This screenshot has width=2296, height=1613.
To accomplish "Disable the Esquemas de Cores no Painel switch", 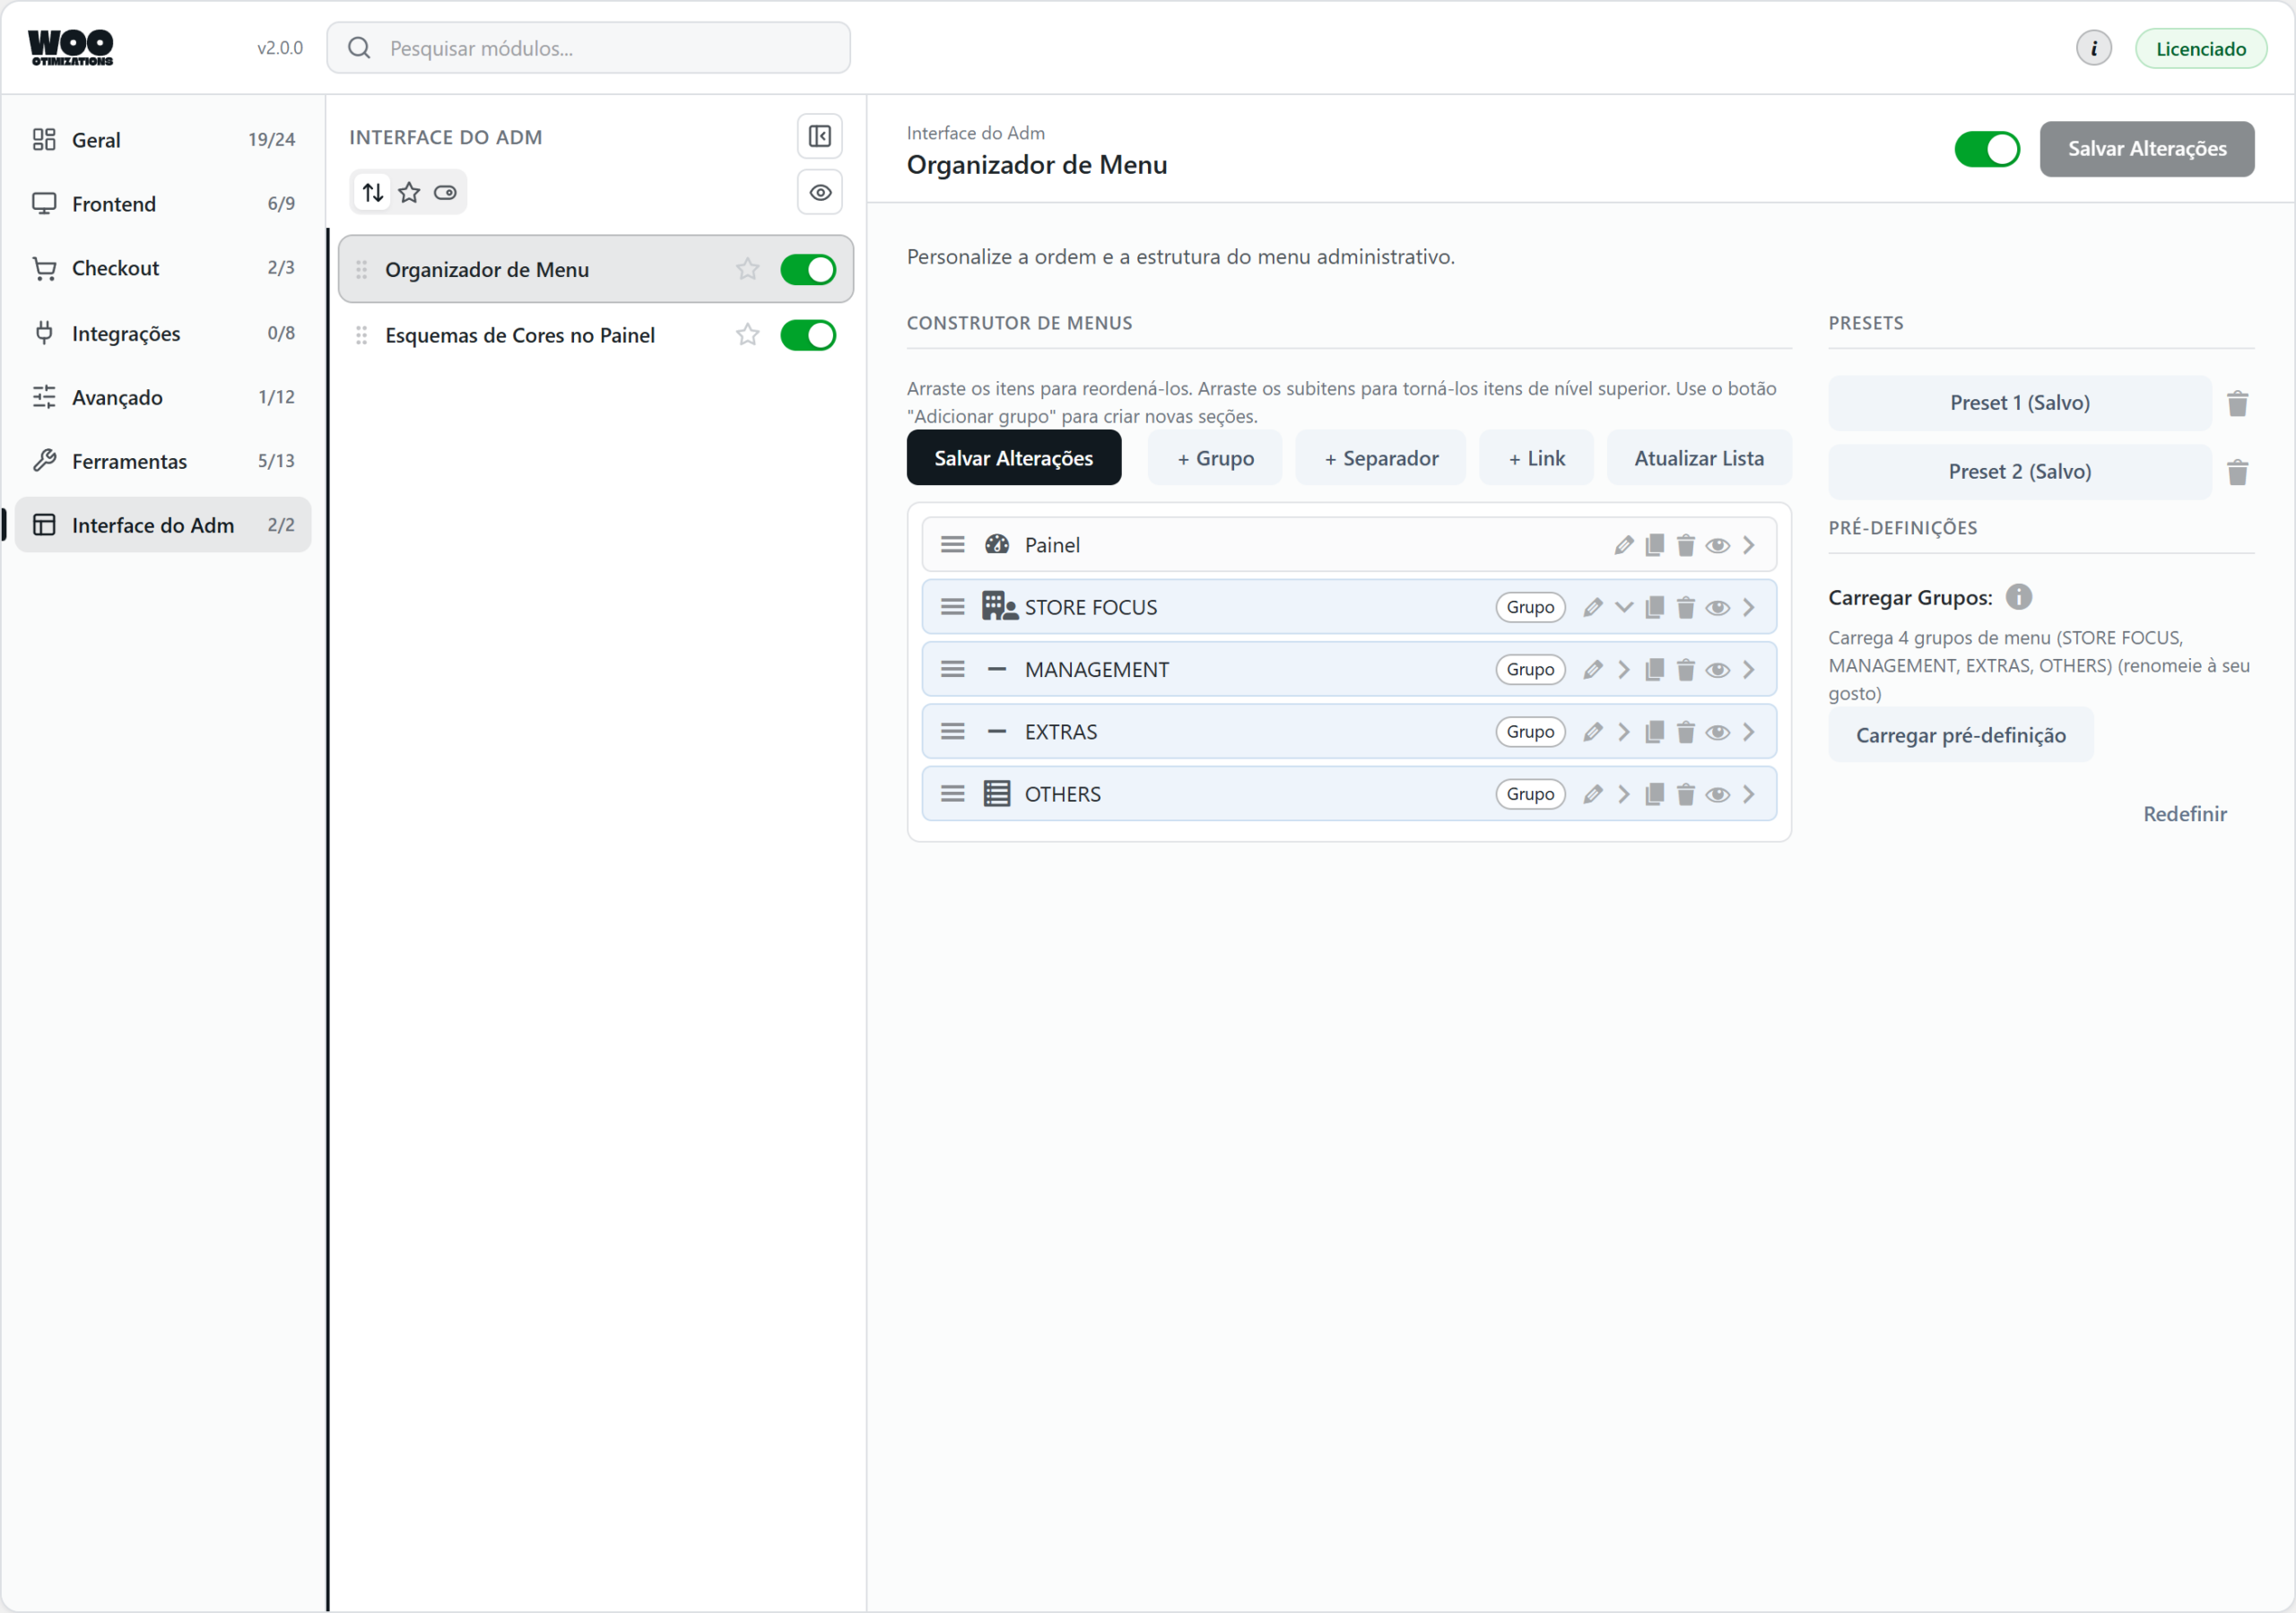I will (x=807, y=335).
